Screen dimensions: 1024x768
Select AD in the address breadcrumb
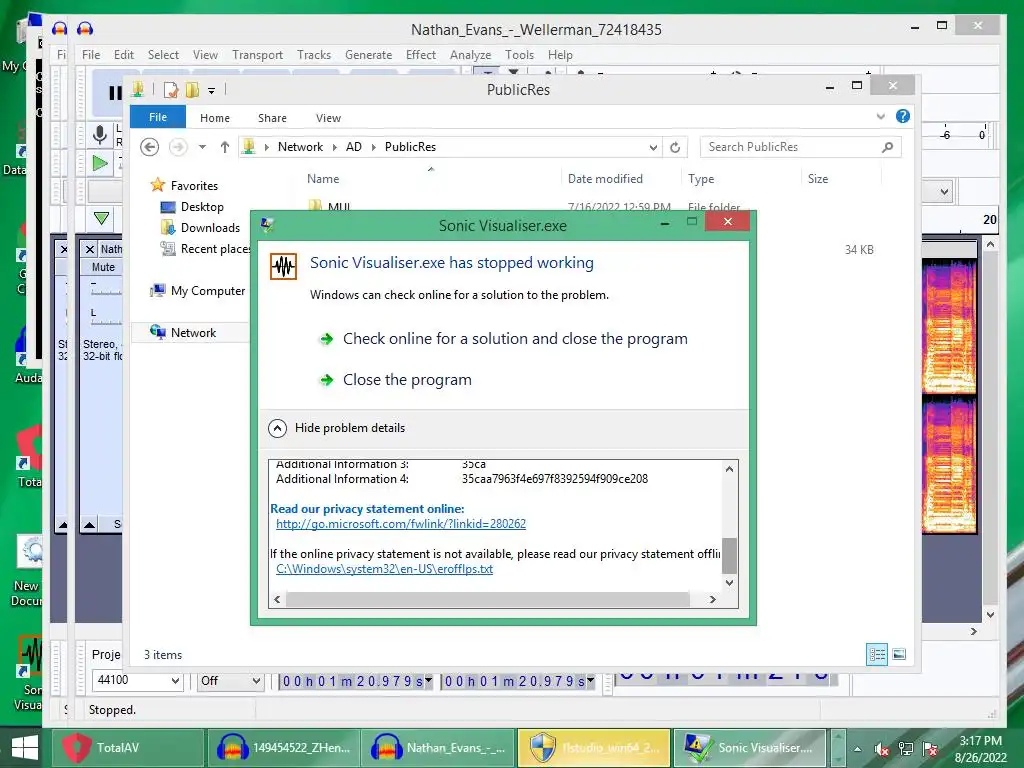353,147
